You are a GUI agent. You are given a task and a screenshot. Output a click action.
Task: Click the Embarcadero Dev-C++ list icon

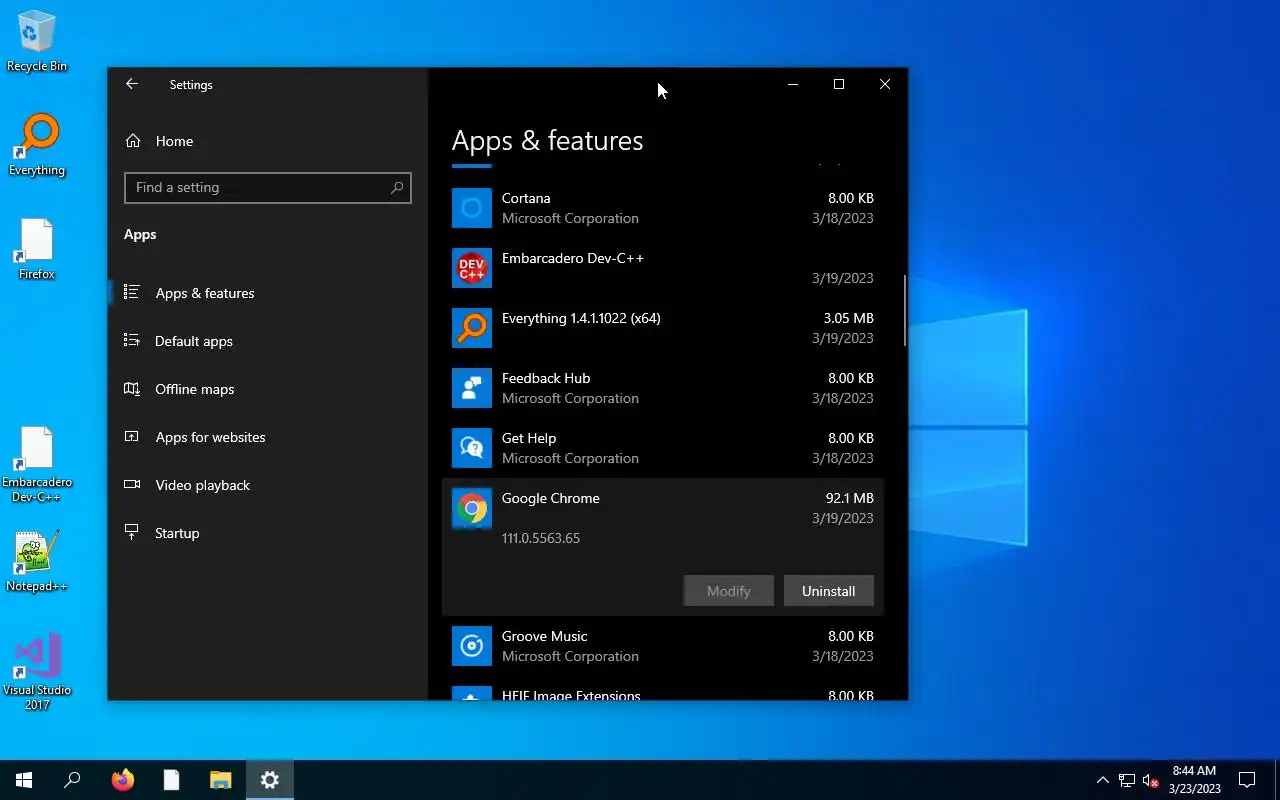pos(472,268)
